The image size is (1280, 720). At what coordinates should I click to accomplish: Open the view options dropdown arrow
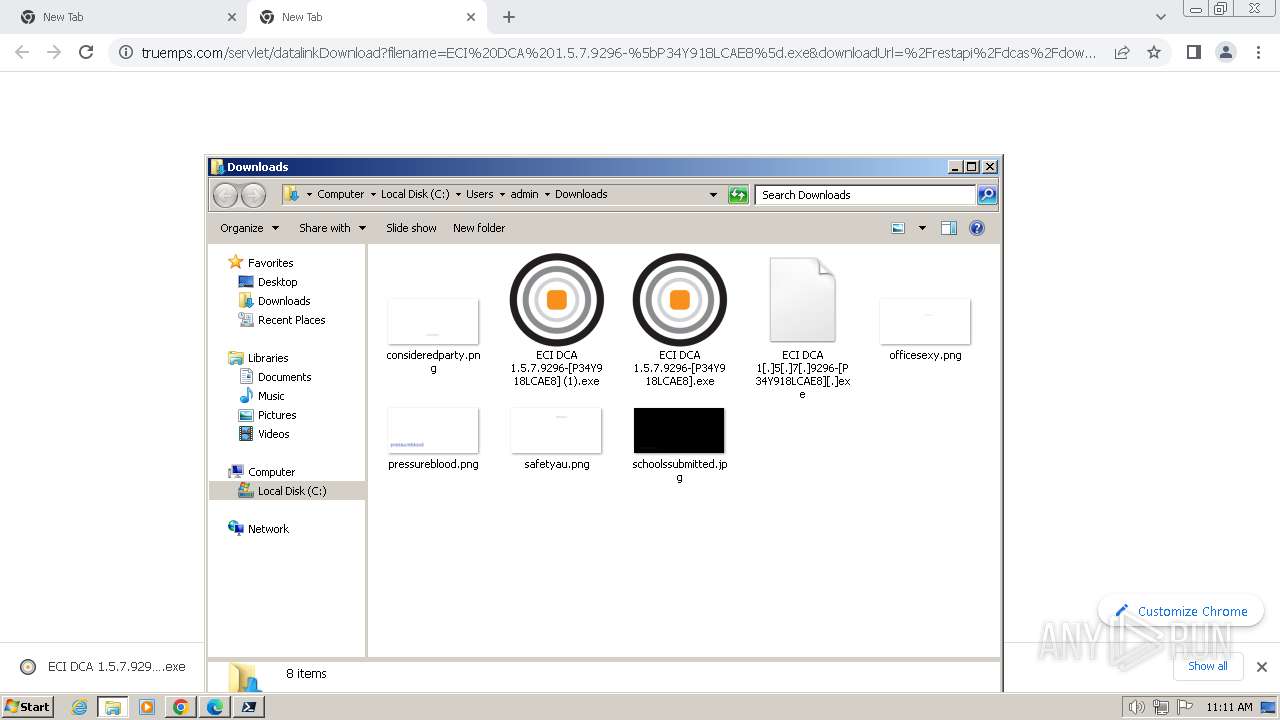point(922,228)
